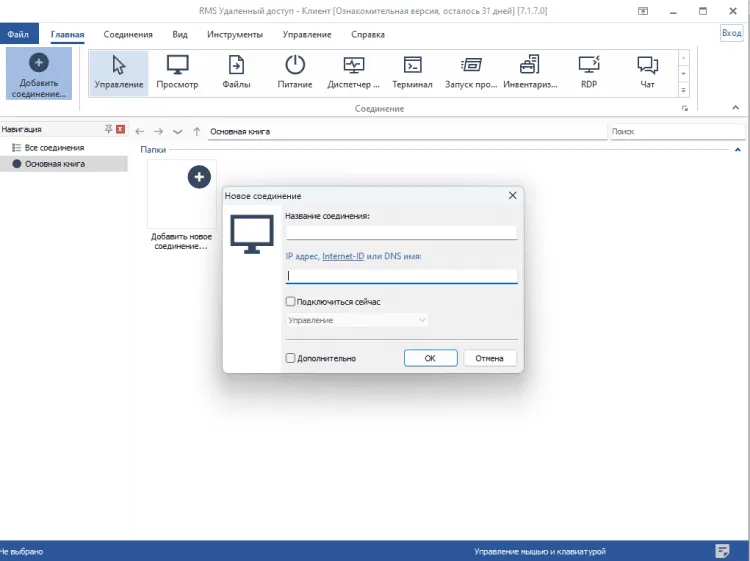This screenshot has width=750, height=561.
Task: Switch to the Соединения ribbon tab
Action: pyautogui.click(x=128, y=34)
